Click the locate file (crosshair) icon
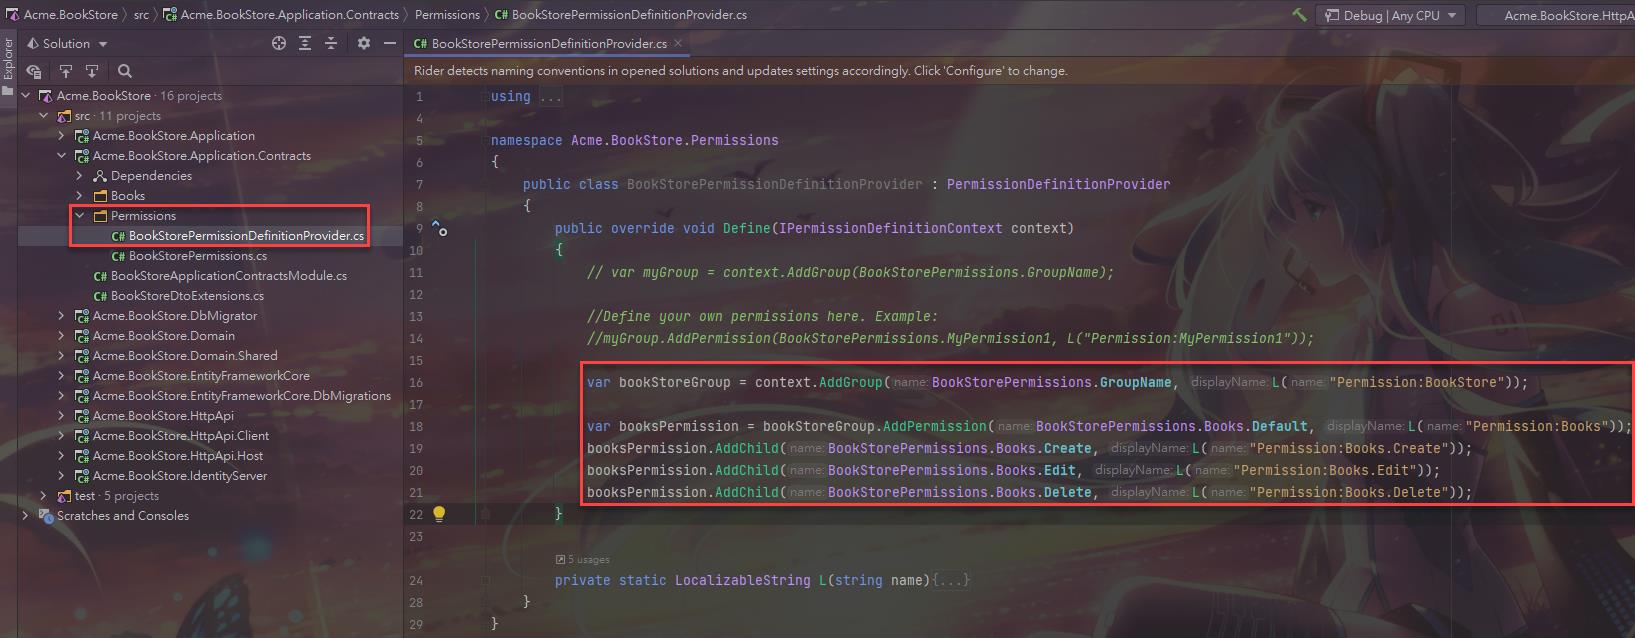Viewport: 1635px width, 638px height. (279, 43)
